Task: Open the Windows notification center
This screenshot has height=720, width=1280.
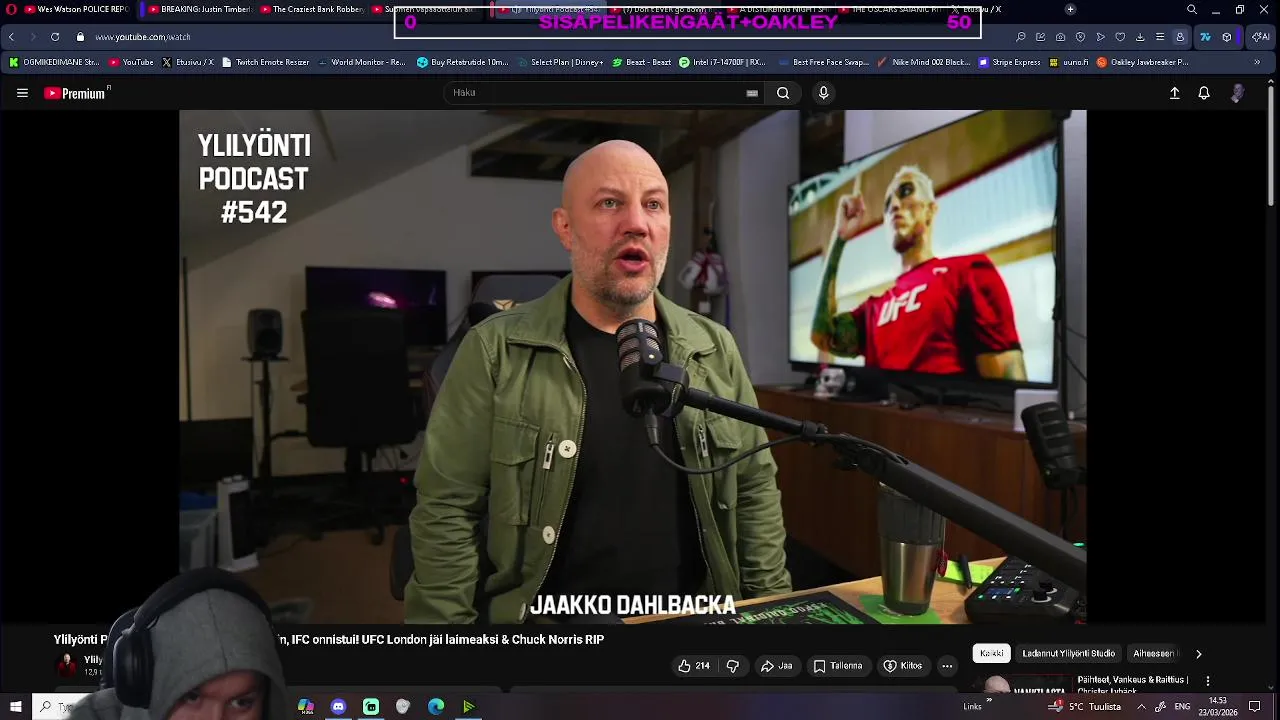Action: pos(1254,707)
